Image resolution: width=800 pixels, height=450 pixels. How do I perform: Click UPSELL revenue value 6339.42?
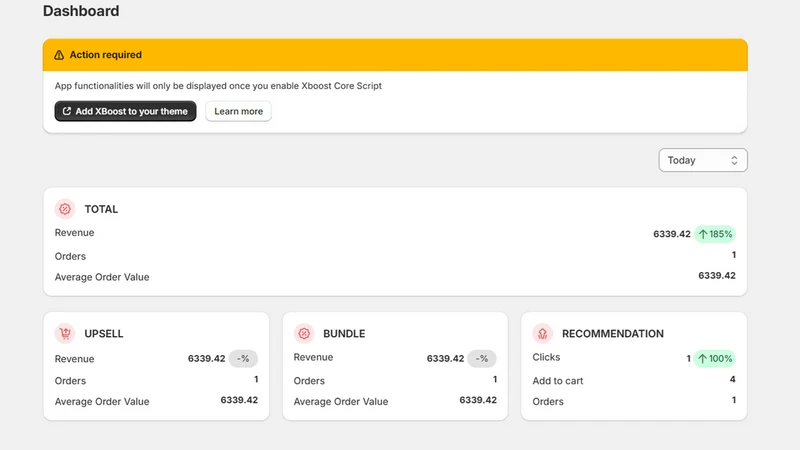(206, 359)
